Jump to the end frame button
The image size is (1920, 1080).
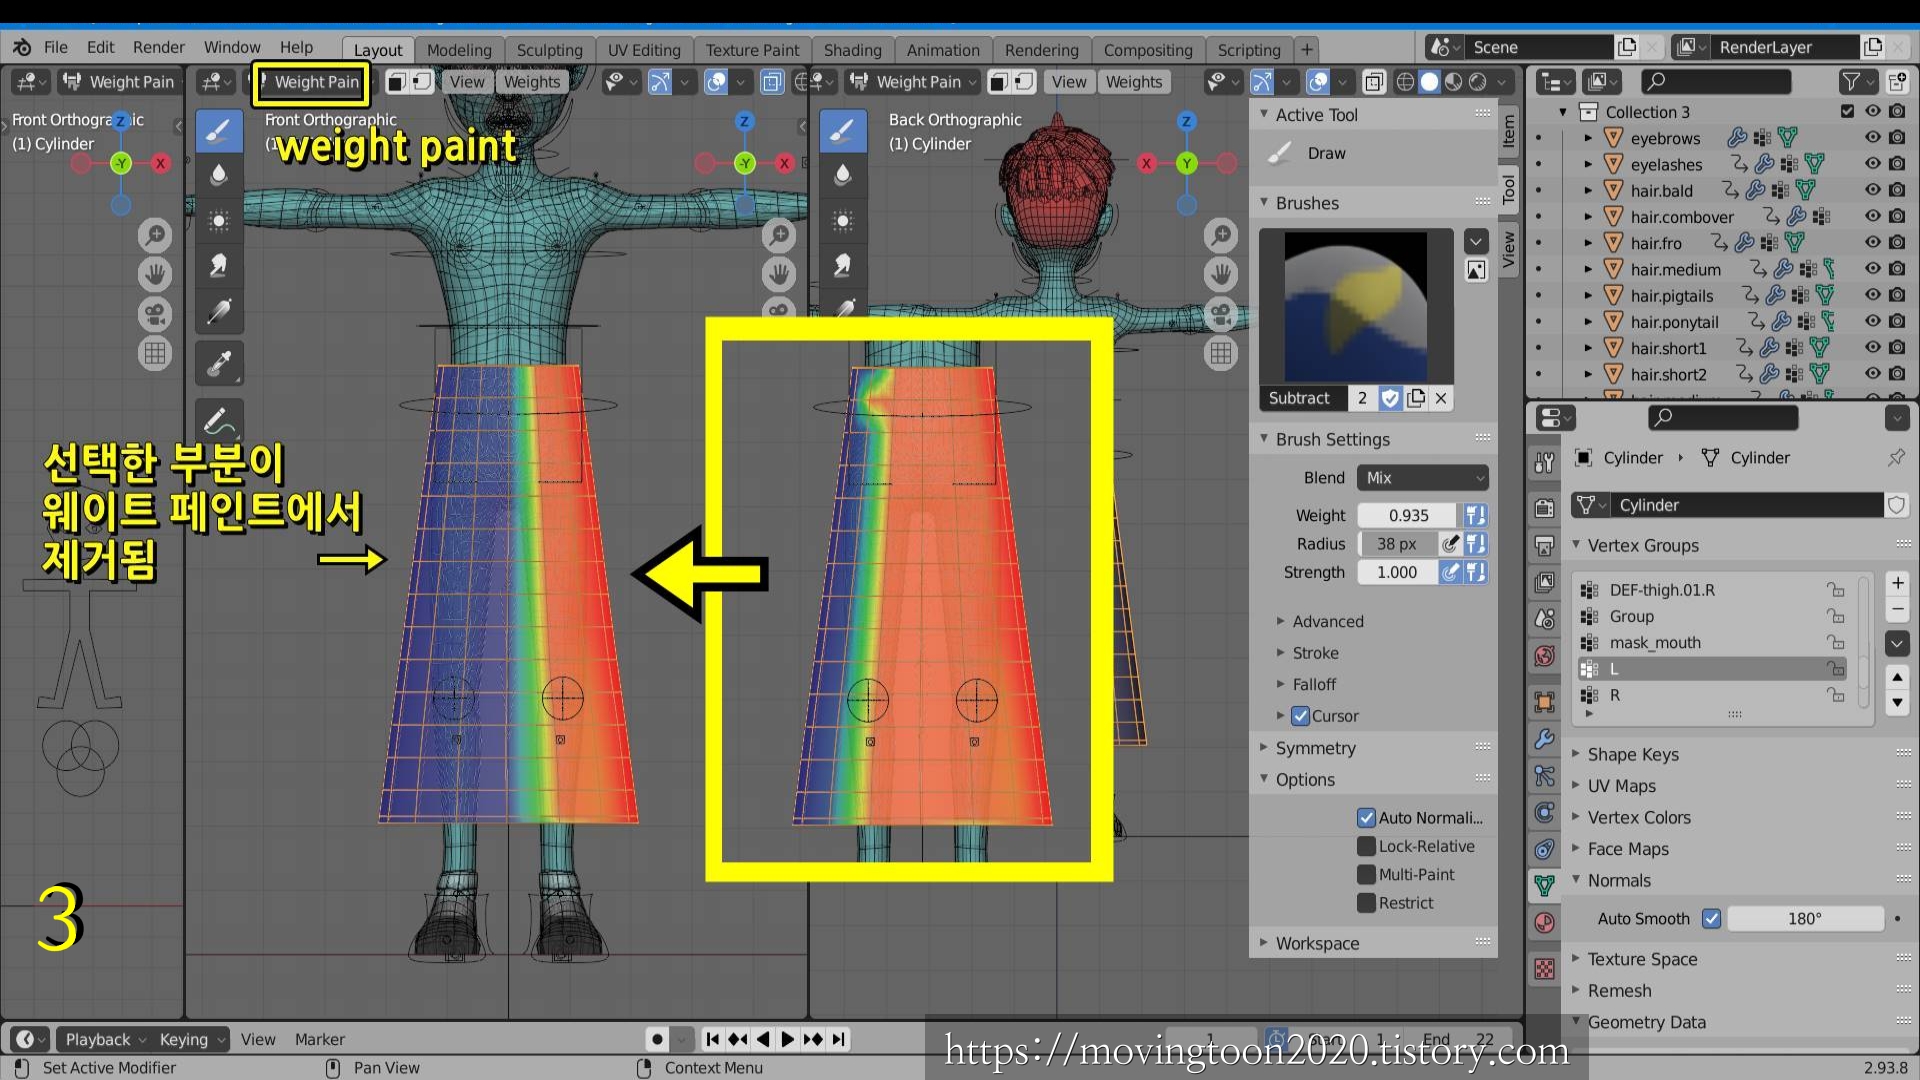pos(838,1039)
